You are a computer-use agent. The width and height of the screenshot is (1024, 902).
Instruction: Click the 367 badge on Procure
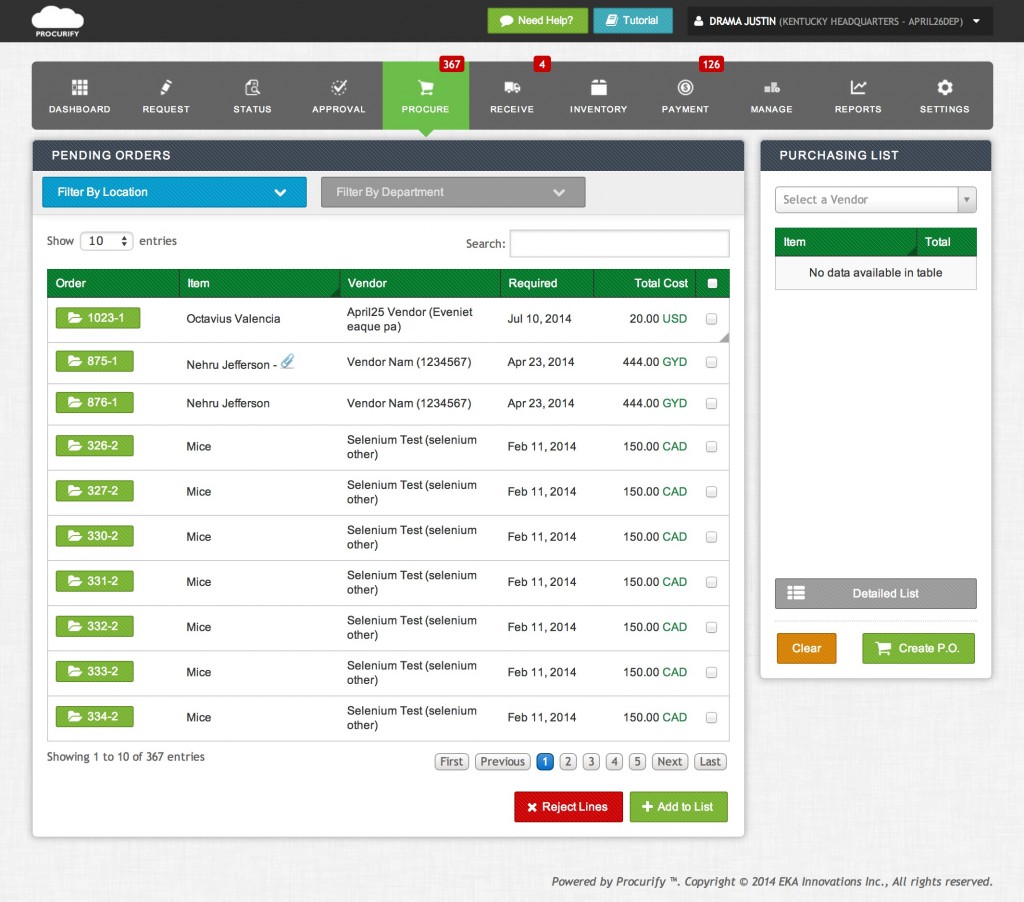(451, 64)
